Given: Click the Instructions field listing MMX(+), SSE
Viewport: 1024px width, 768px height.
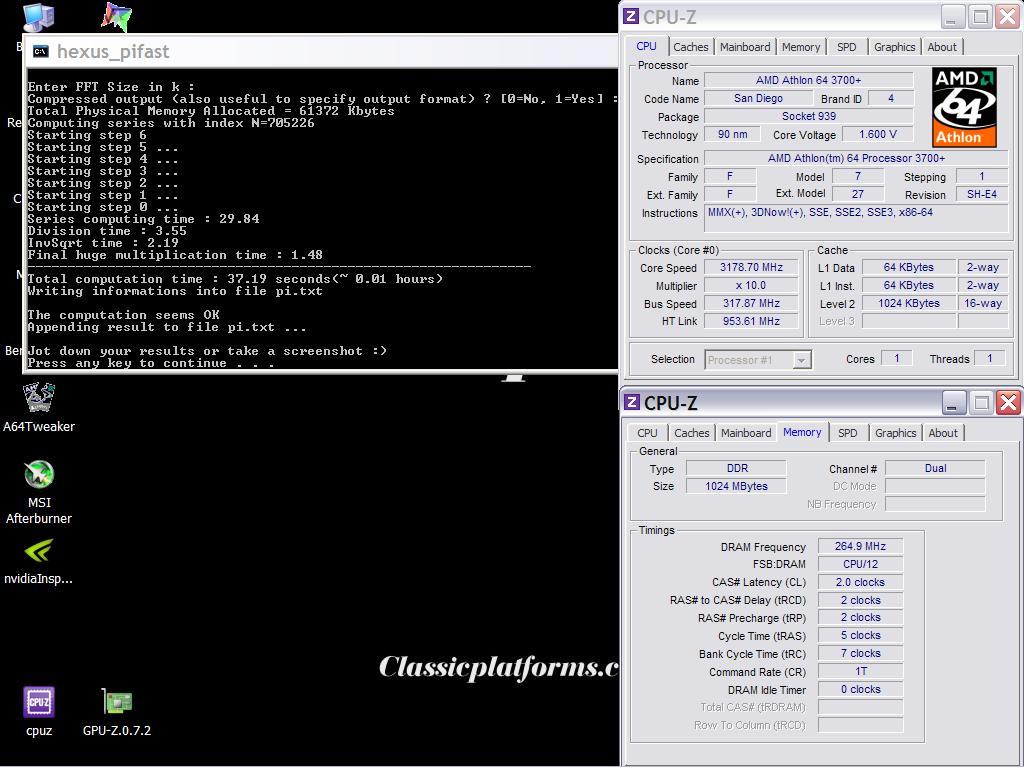Looking at the screenshot, I should click(x=856, y=219).
